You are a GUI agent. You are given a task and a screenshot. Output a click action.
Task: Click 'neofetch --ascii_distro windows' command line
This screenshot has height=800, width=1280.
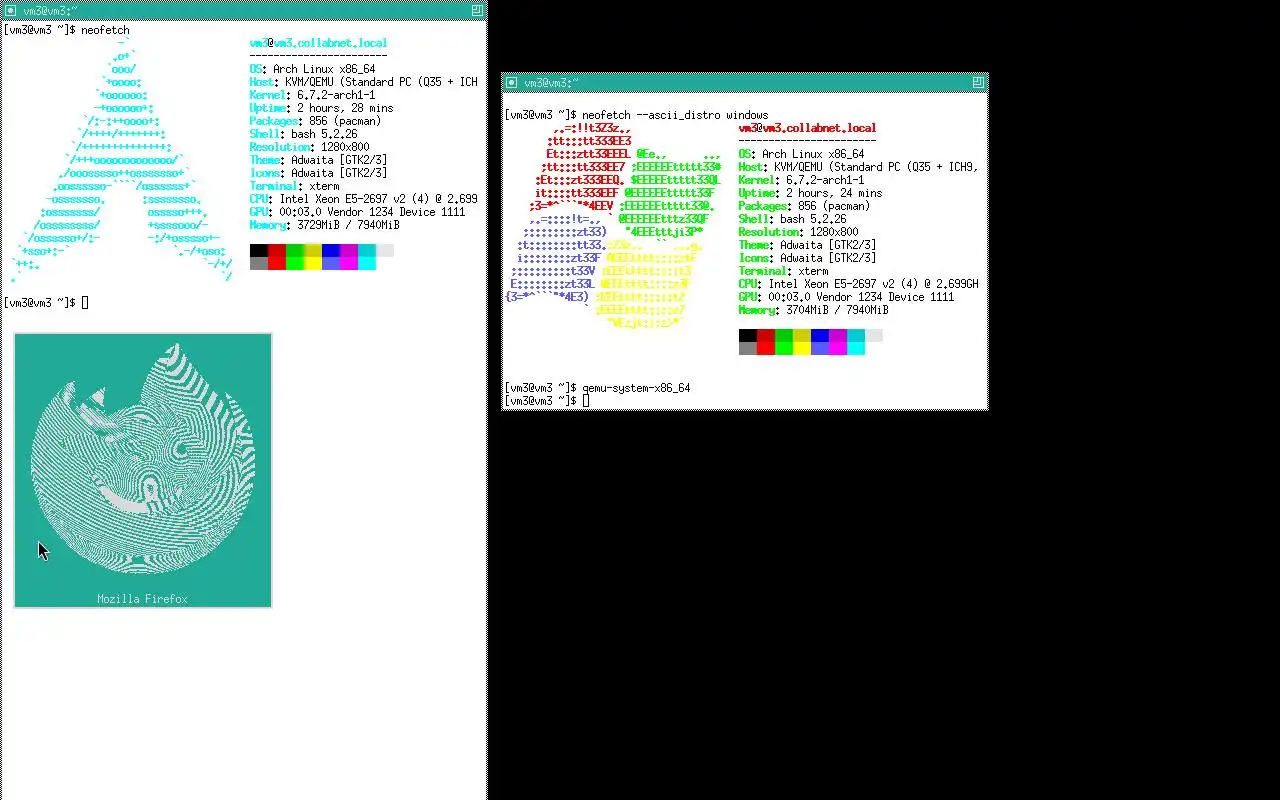tap(675, 115)
